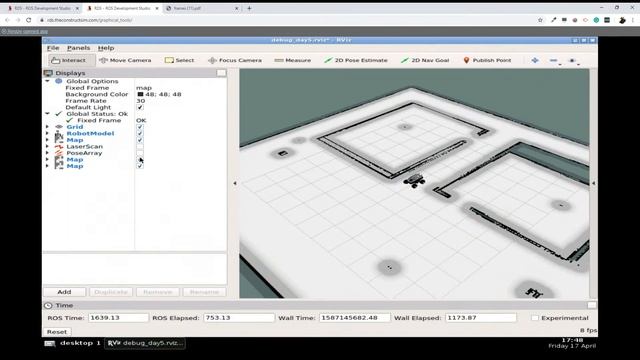The height and width of the screenshot is (360, 640).
Task: Bookmark this page with the star icon
Action: coord(540,20)
